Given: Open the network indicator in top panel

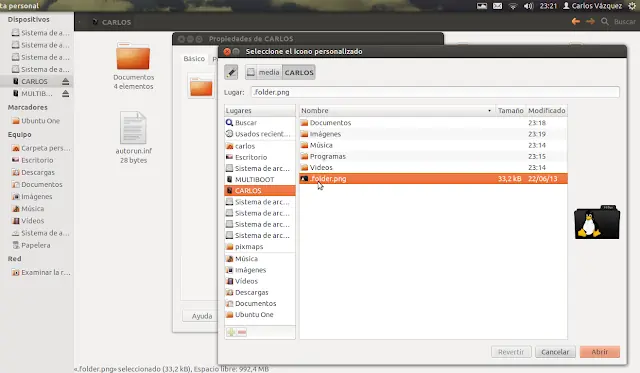Looking at the screenshot, I should click(513, 6).
